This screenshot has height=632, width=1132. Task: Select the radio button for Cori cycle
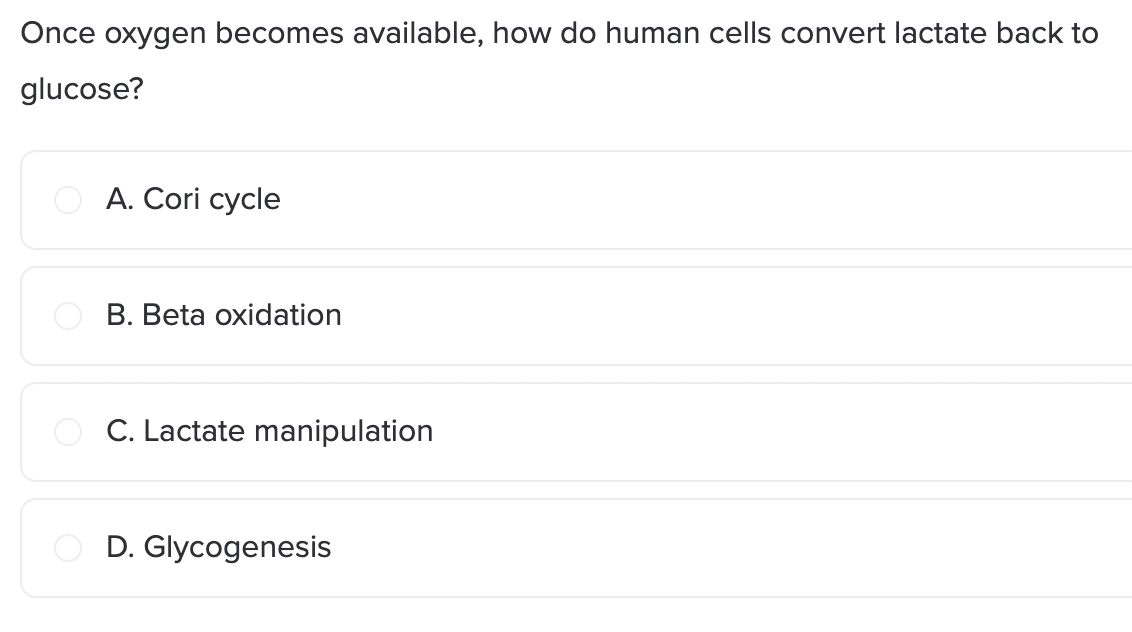68,200
